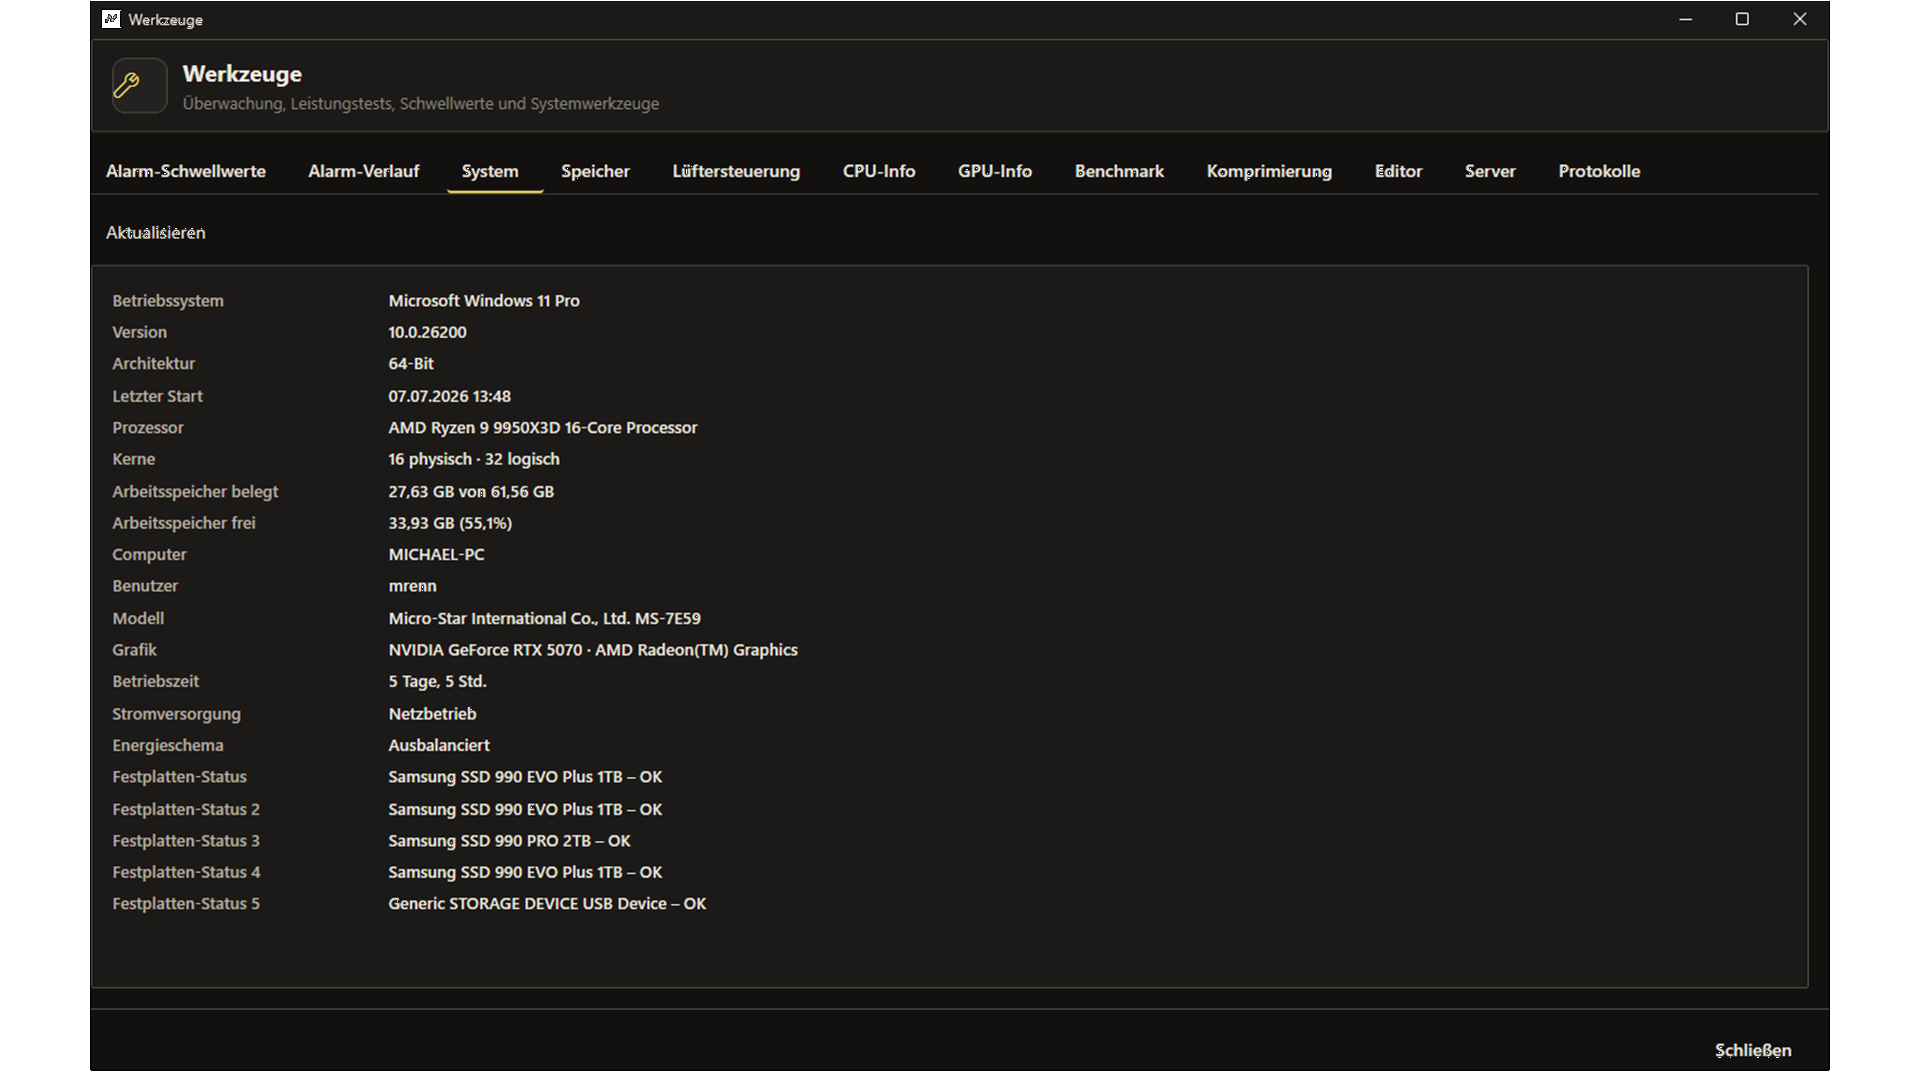Minimize the Werkzeuge window
Screen dimensions: 1920x1080
pyautogui.click(x=1685, y=19)
